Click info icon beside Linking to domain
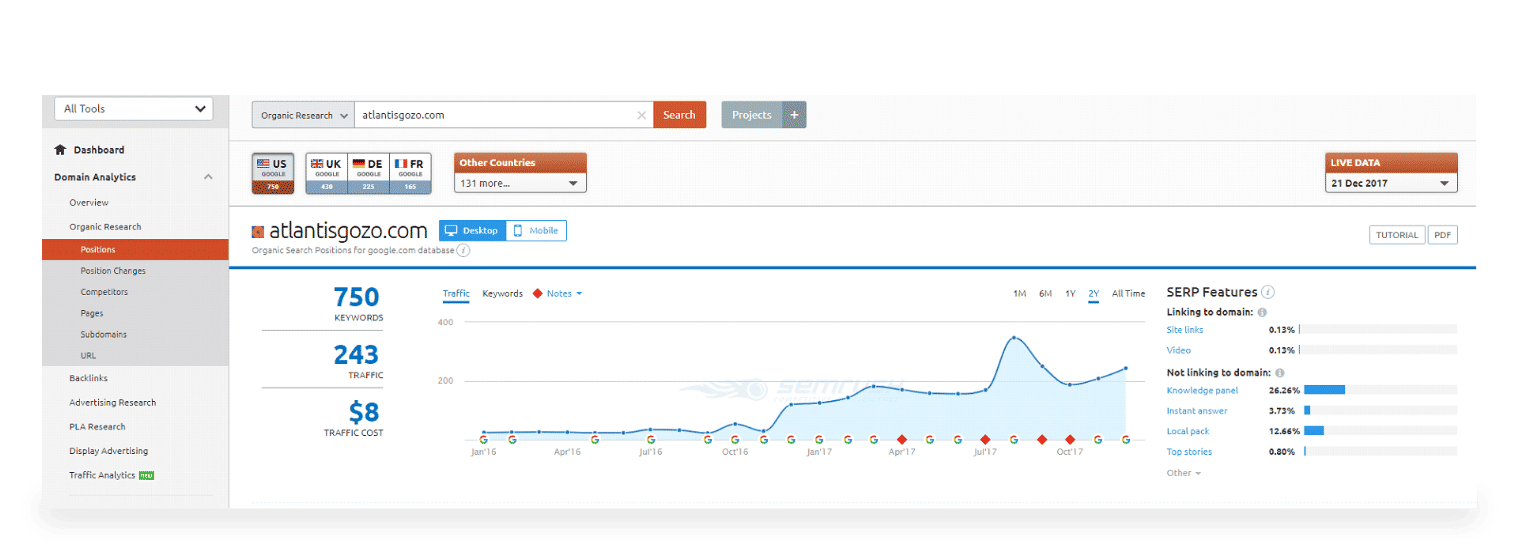 point(1262,313)
